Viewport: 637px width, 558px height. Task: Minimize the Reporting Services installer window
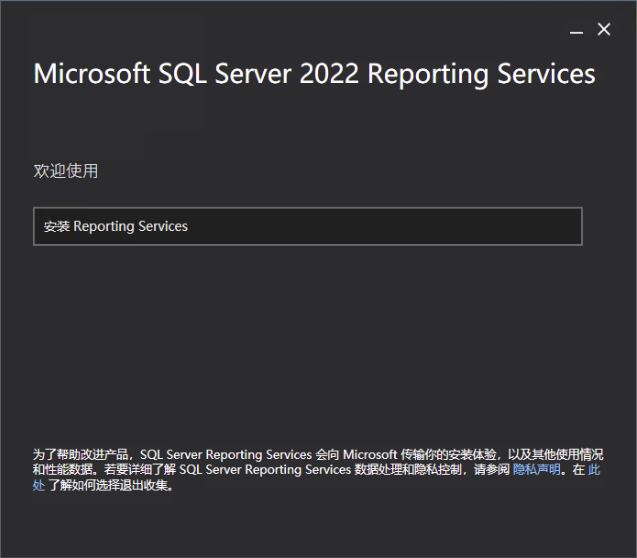click(576, 30)
